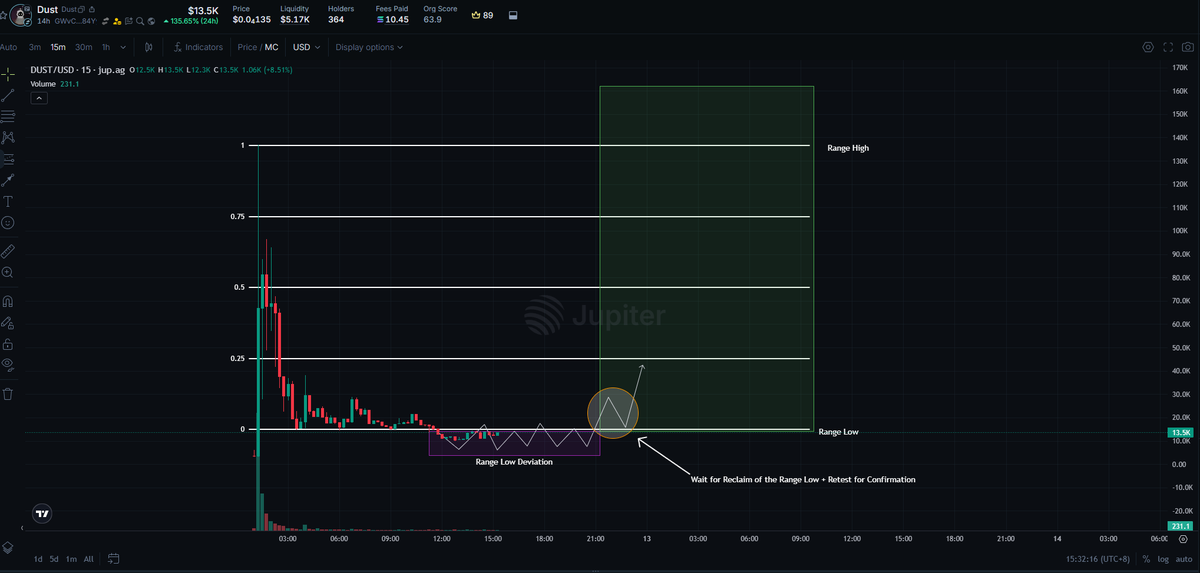Click the Org Score 63.9 stat
The height and width of the screenshot is (573, 1200).
tap(440, 14)
